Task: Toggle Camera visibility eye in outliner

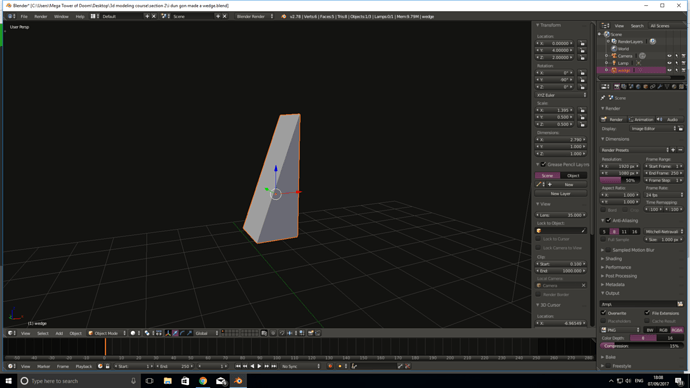Action: pyautogui.click(x=669, y=56)
